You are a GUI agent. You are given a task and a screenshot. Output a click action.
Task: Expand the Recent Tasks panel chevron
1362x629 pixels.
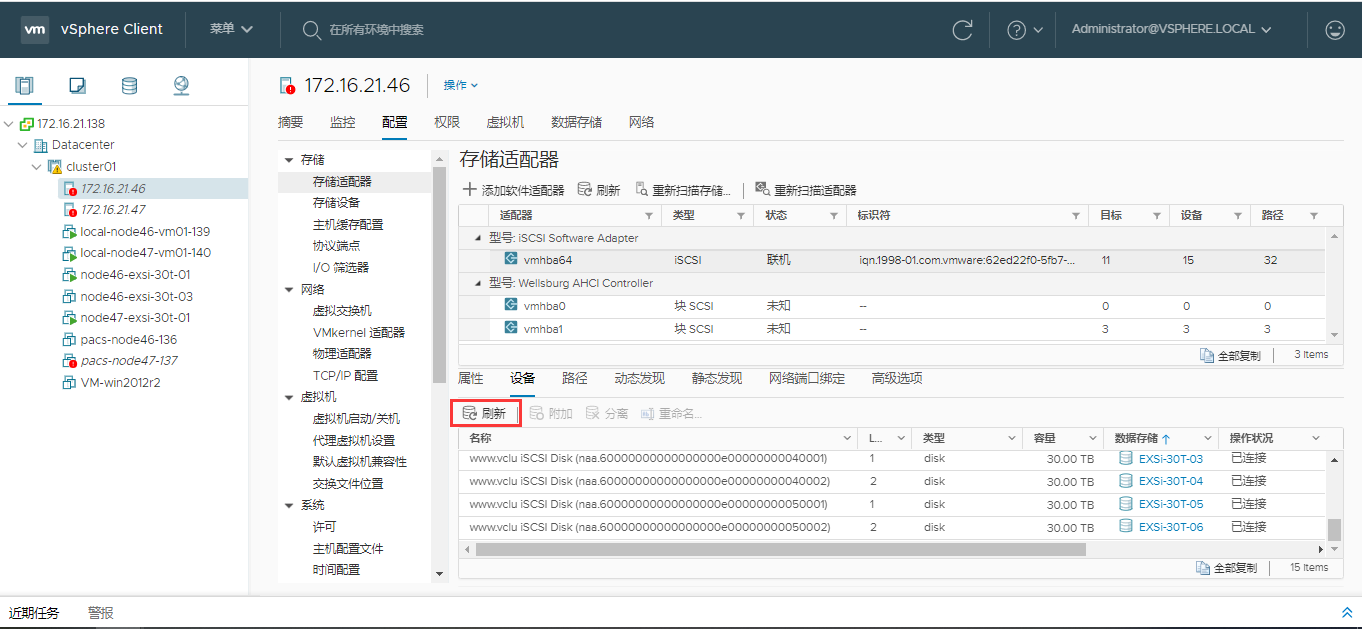pyautogui.click(x=1346, y=612)
